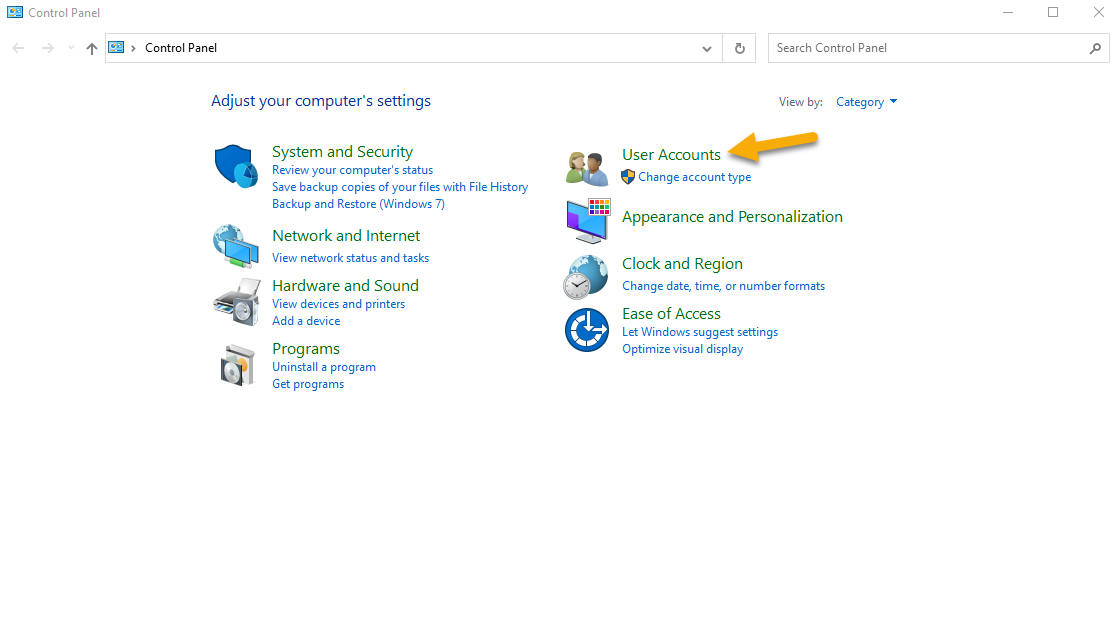Open the View by Category dropdown
The height and width of the screenshot is (622, 1116).
click(866, 102)
